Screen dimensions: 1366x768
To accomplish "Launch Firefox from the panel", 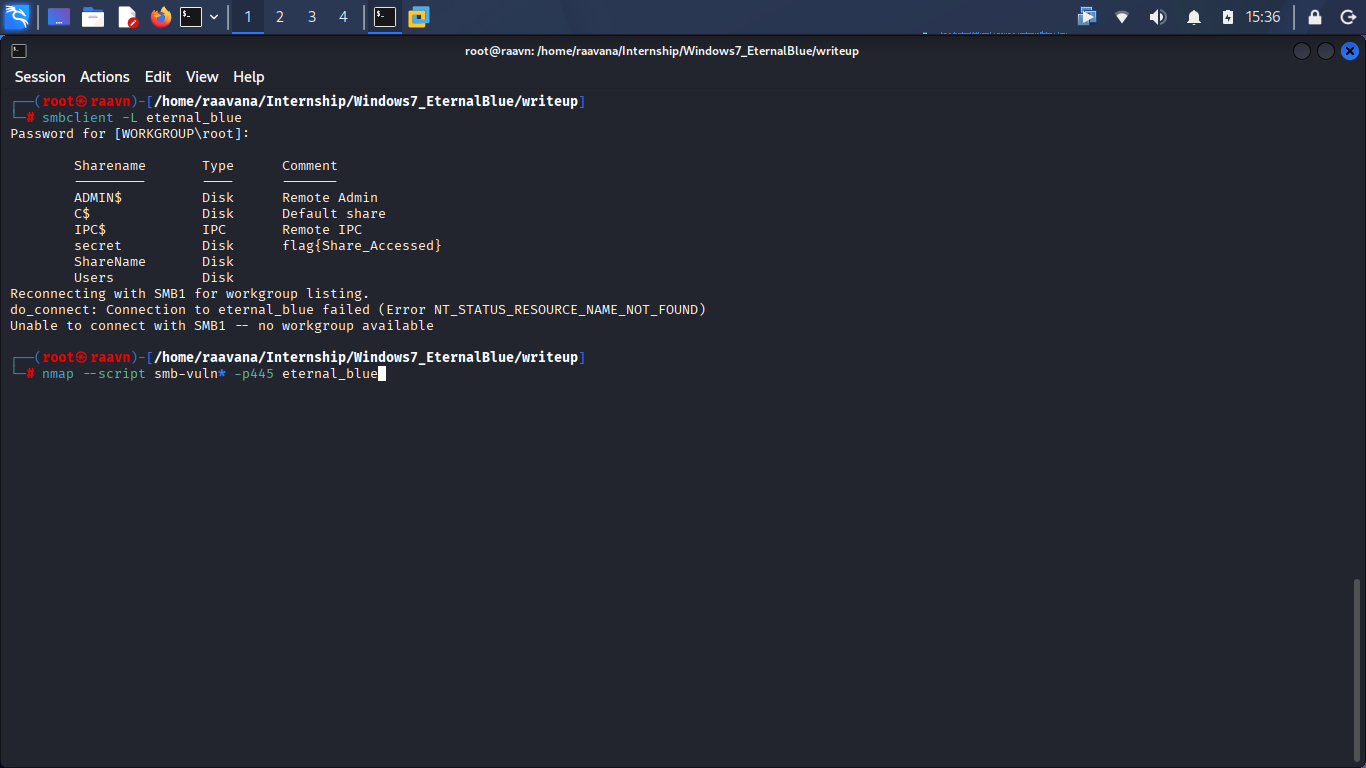I will [160, 17].
